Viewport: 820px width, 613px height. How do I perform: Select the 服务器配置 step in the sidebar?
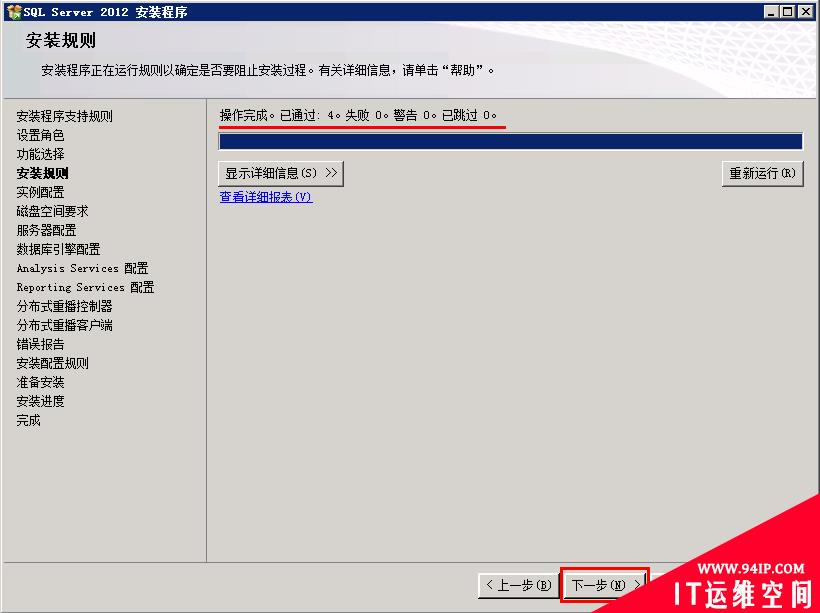[x=46, y=230]
